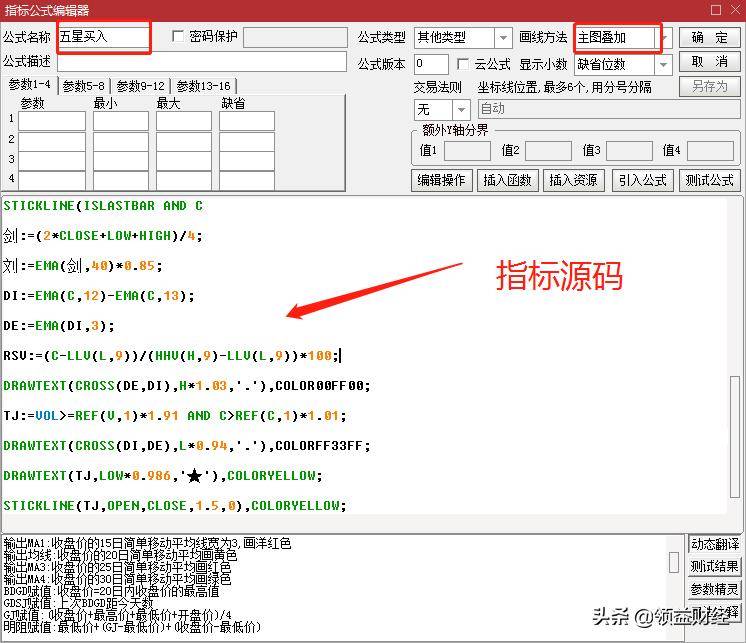Click the STICKLINE(TJ,OPEN,CLOSE code line

pos(175,506)
